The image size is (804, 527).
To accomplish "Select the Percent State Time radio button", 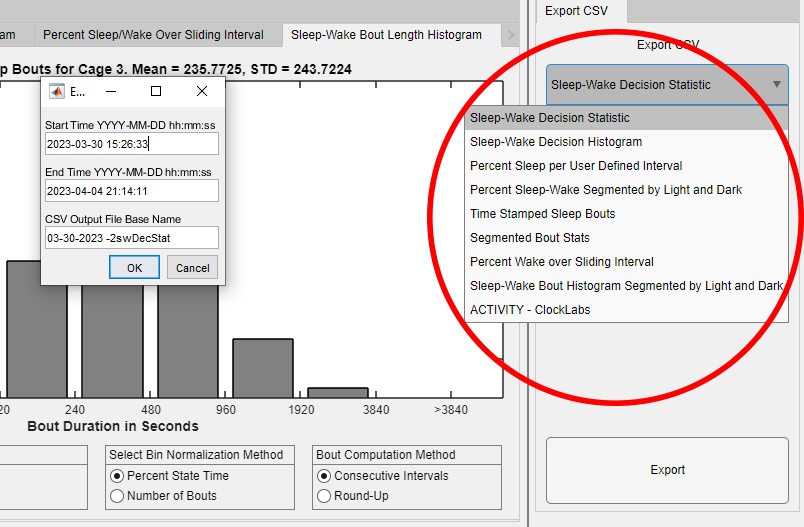I will pos(118,476).
